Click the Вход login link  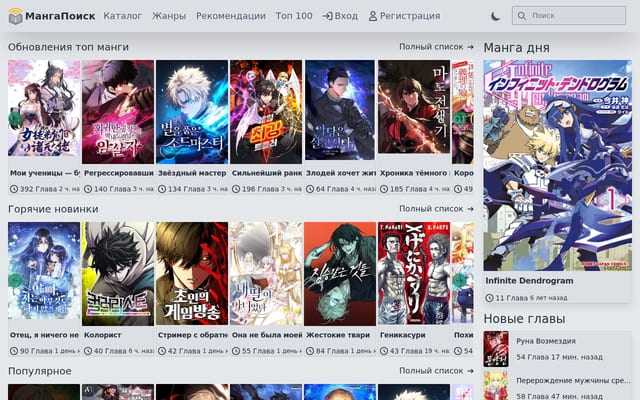(340, 16)
